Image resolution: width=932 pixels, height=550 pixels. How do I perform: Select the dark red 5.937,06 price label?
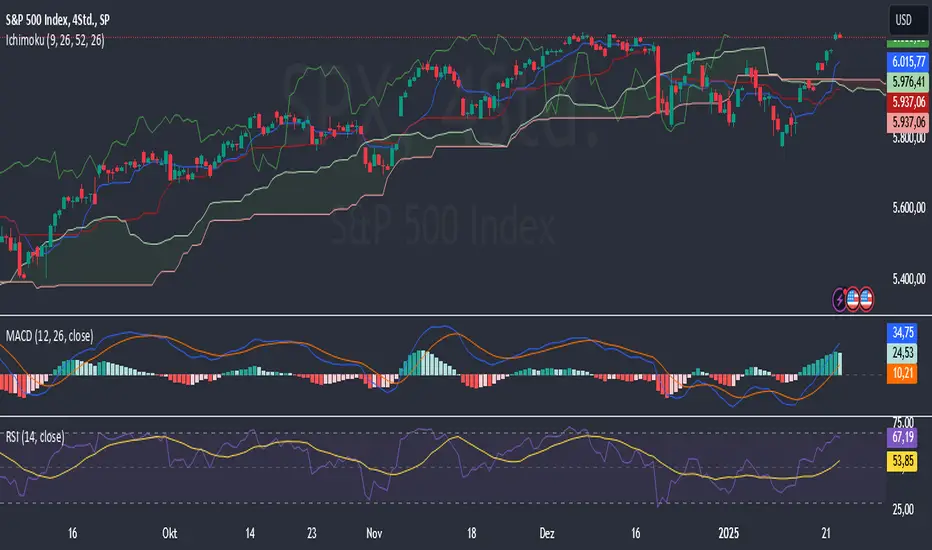coord(908,102)
